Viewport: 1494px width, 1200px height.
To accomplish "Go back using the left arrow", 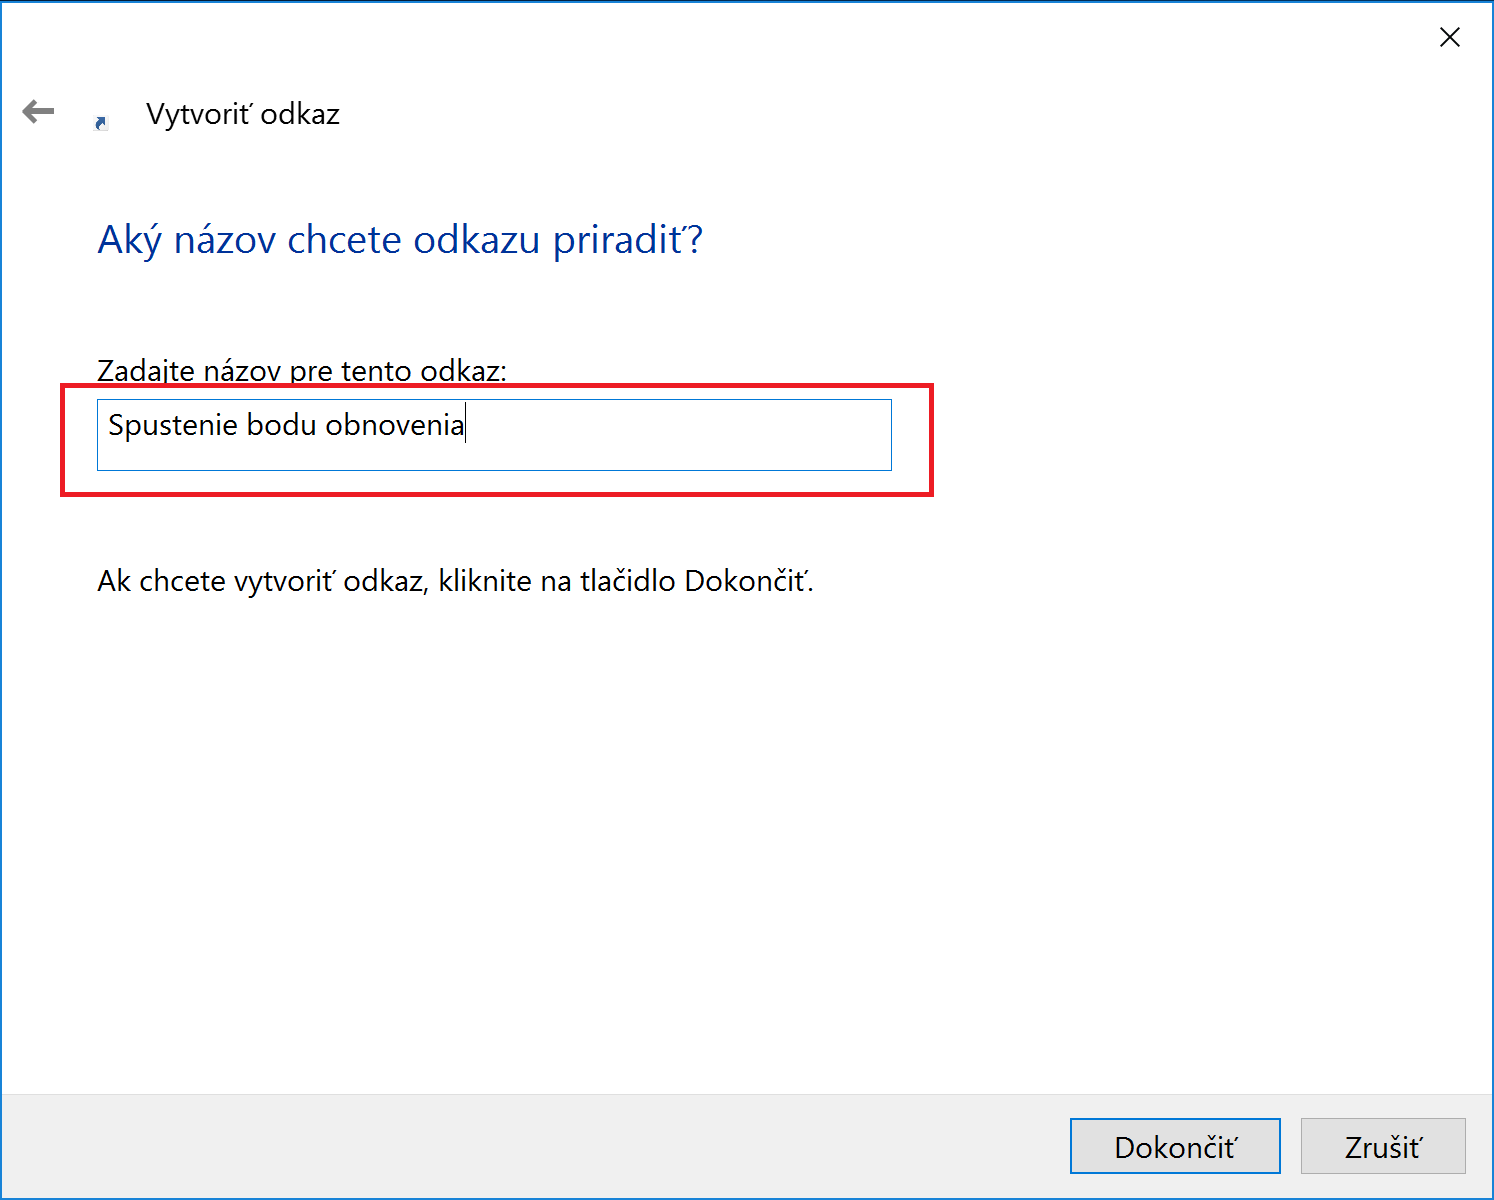I will pyautogui.click(x=38, y=111).
